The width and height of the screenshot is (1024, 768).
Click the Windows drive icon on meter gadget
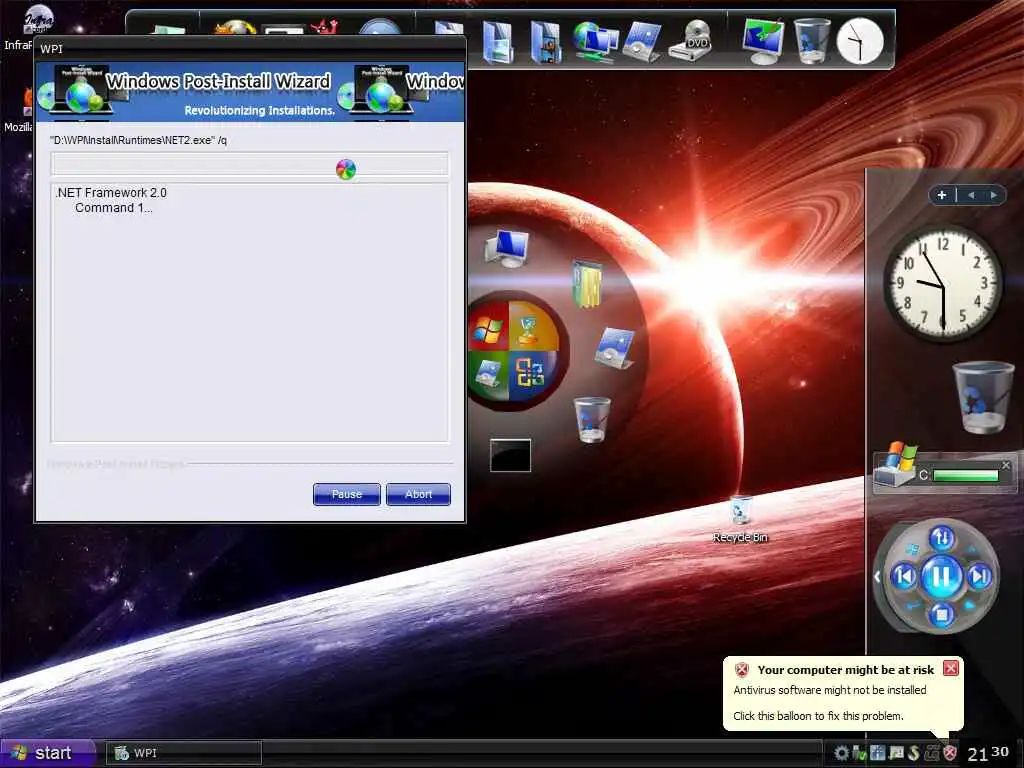point(897,462)
